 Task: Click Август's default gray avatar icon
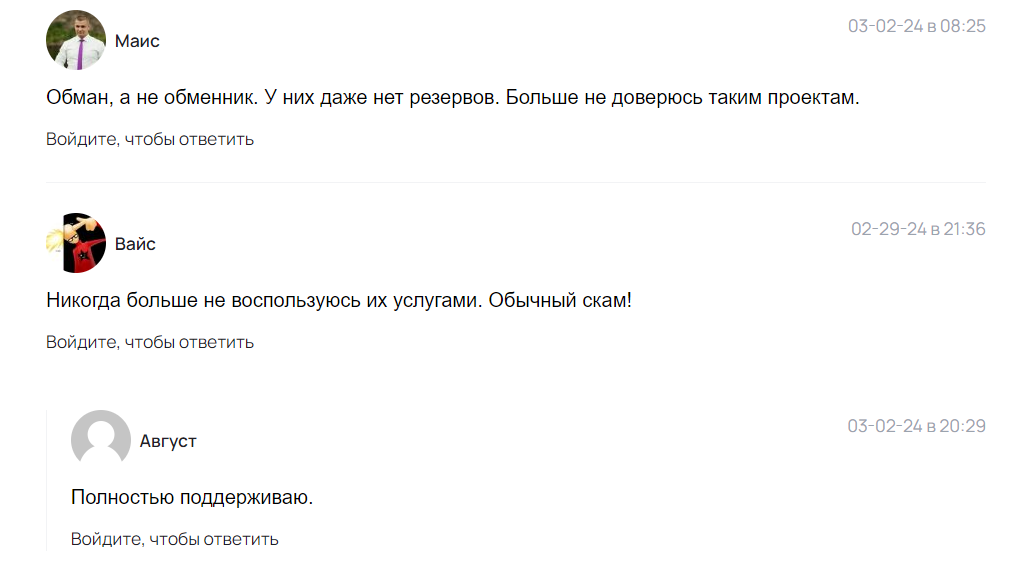click(98, 440)
